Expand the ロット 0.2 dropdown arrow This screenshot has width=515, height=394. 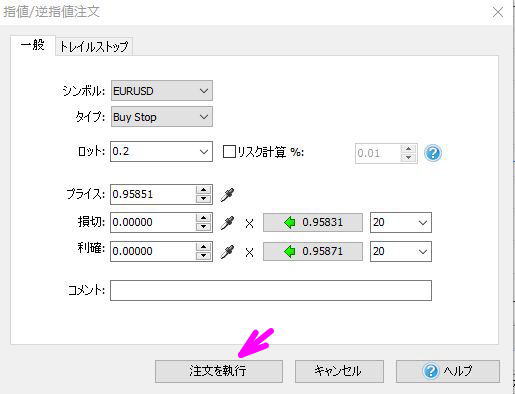pos(204,152)
